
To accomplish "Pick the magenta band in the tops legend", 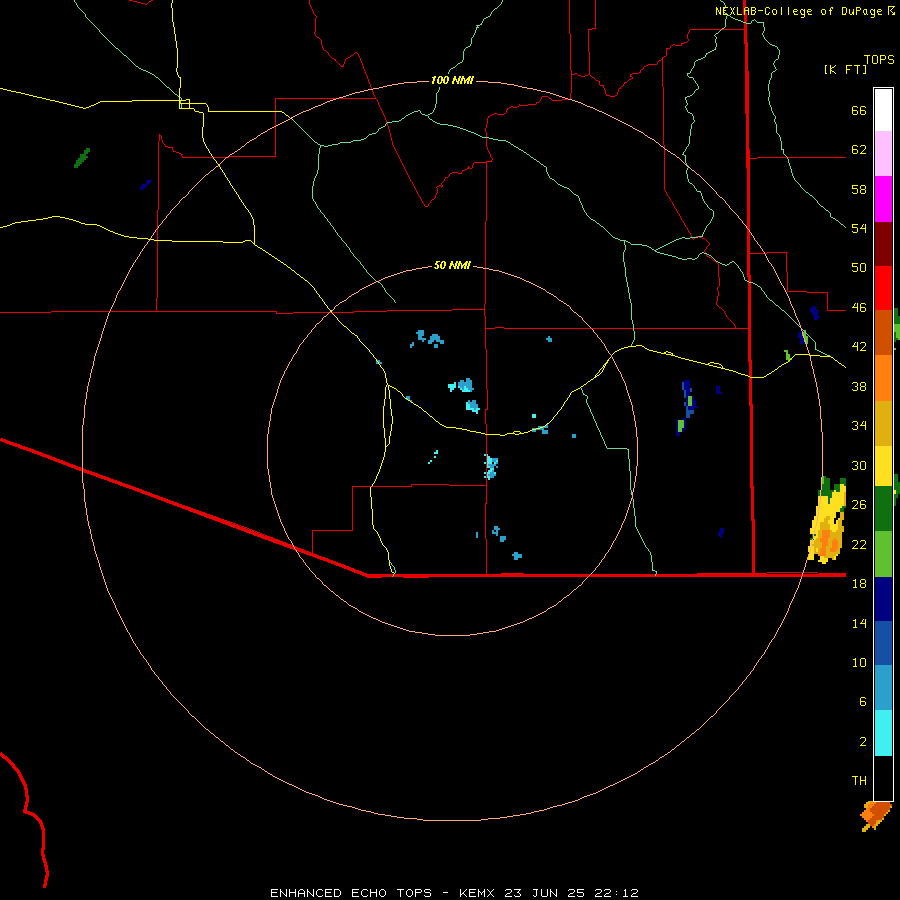I will point(883,199).
